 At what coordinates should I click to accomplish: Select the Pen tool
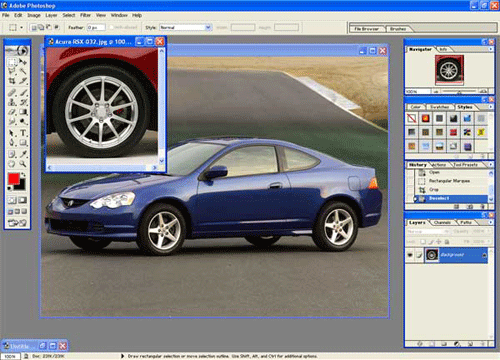12,143
